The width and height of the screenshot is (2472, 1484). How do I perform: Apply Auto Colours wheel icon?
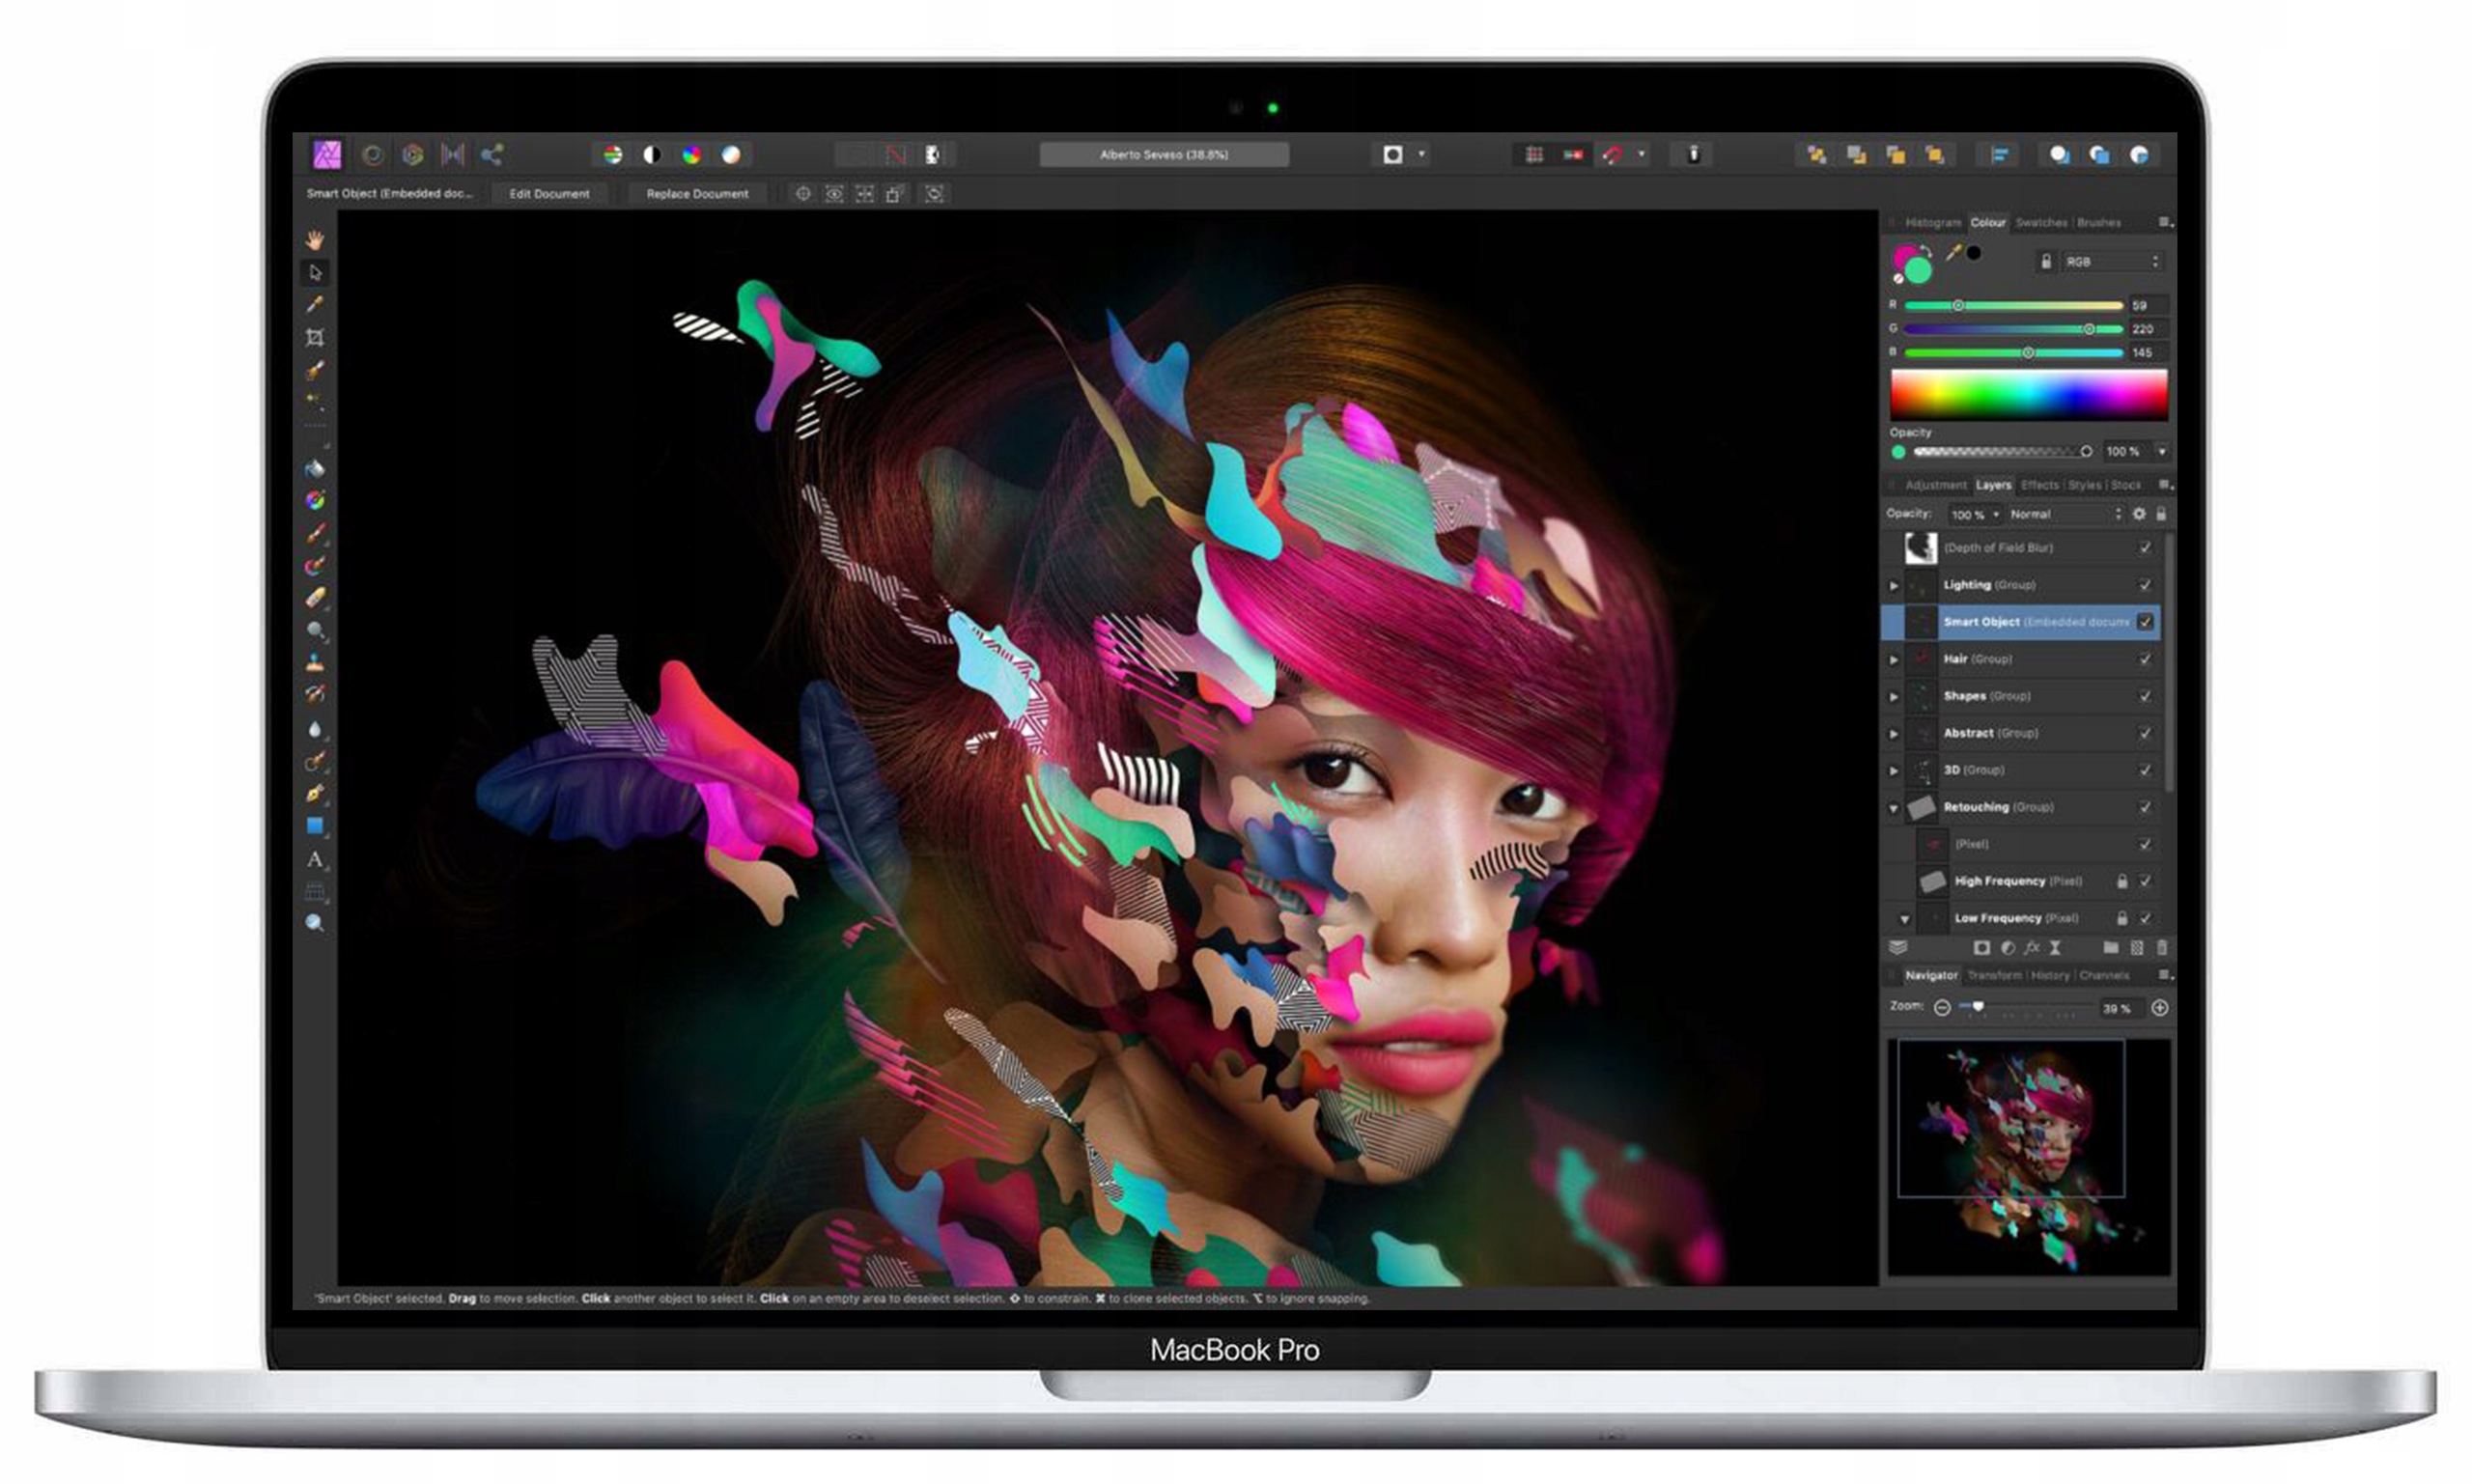[x=691, y=154]
